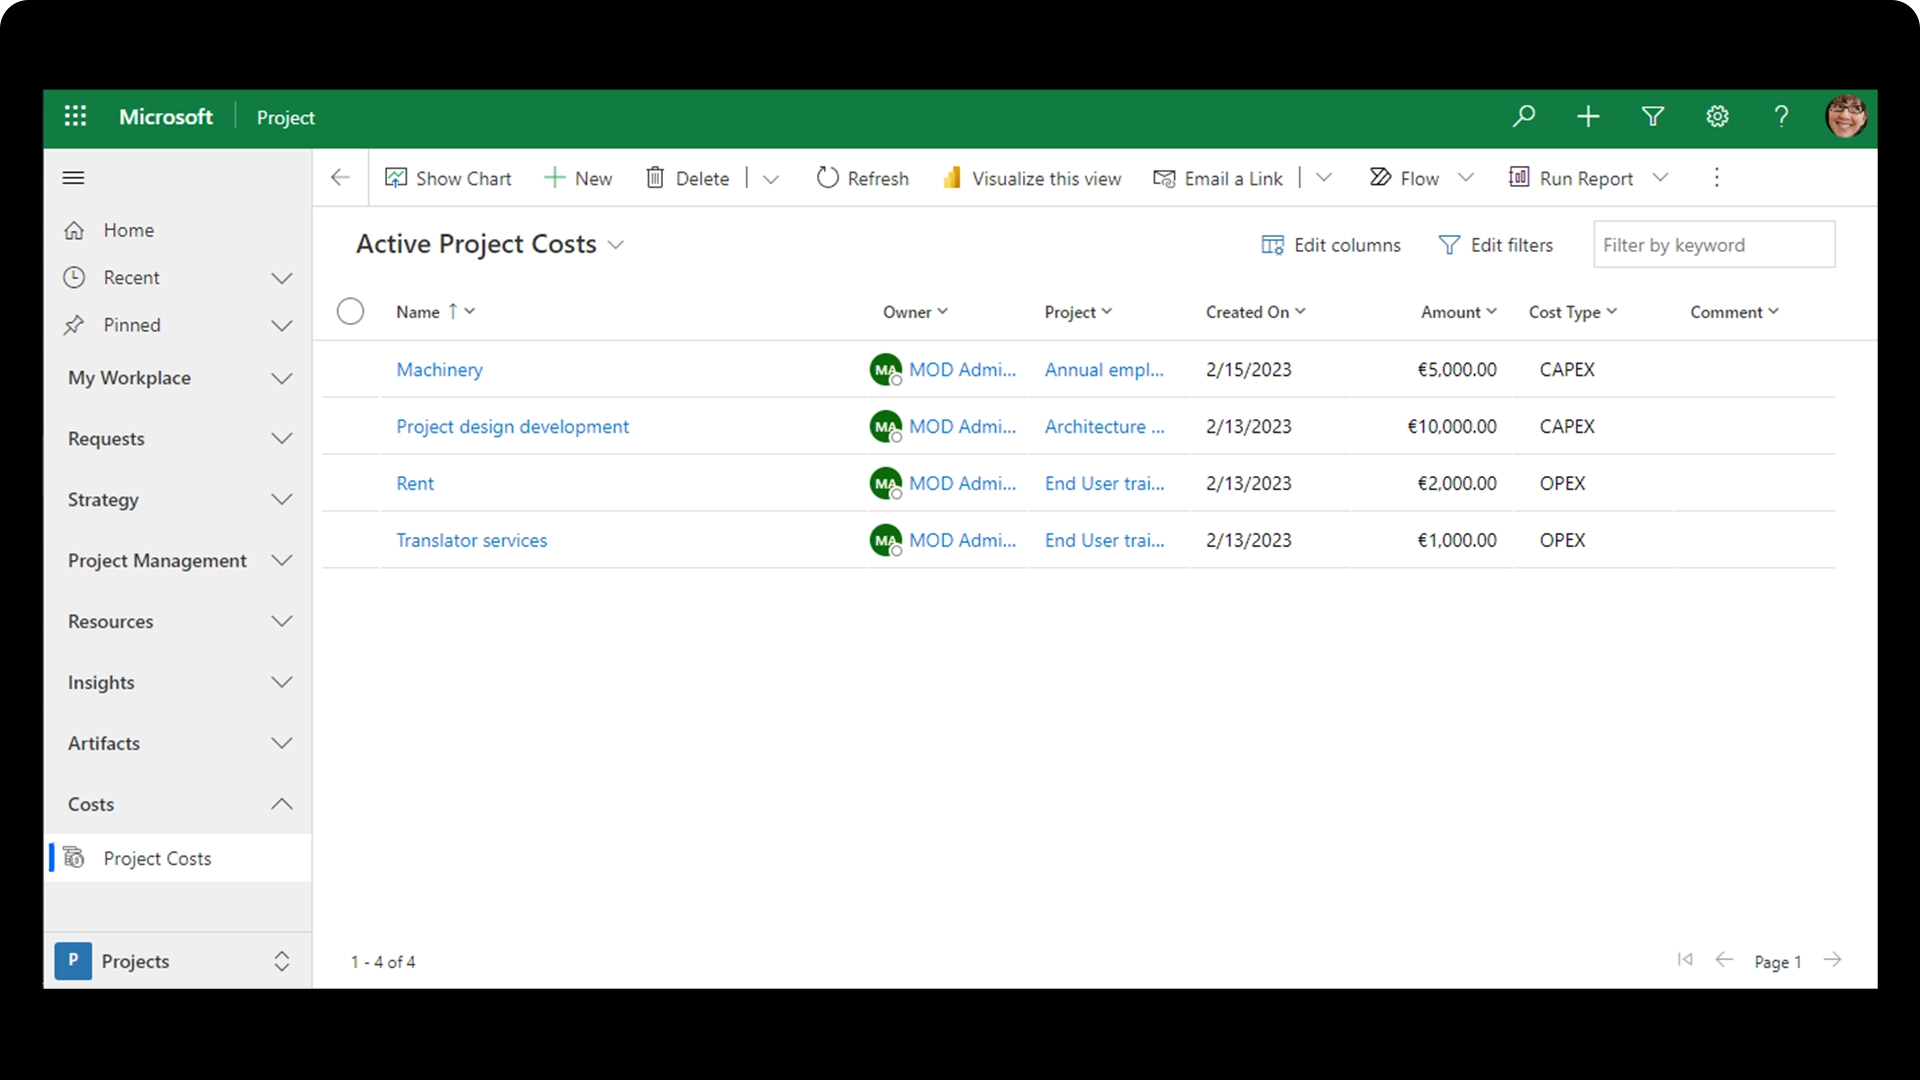Click the search magnifier icon in header

click(x=1523, y=116)
